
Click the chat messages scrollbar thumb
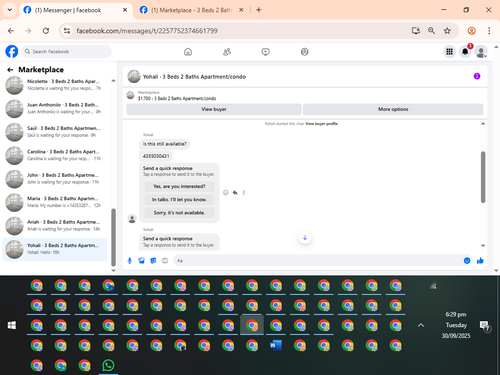pyautogui.click(x=483, y=177)
